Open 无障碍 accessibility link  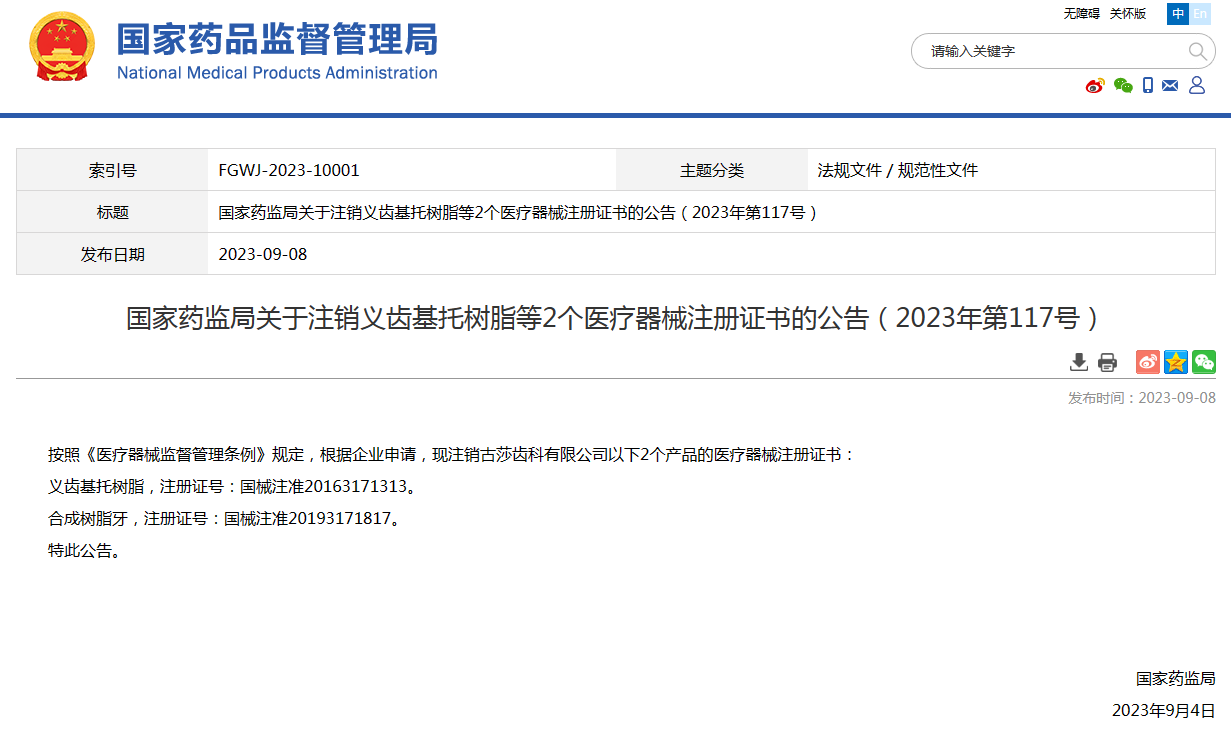(x=1081, y=14)
